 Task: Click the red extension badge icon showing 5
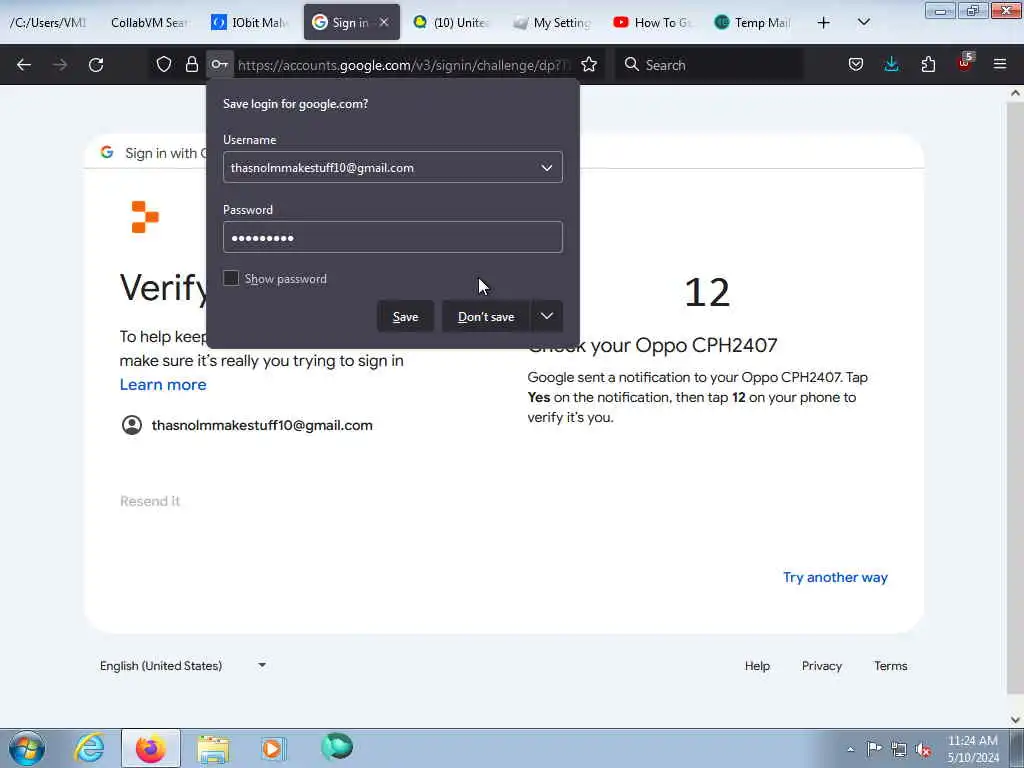pyautogui.click(x=965, y=63)
